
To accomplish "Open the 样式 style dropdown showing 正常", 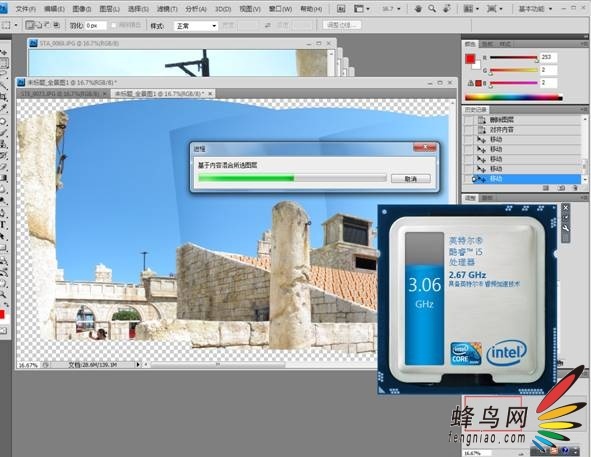I will pyautogui.click(x=196, y=26).
